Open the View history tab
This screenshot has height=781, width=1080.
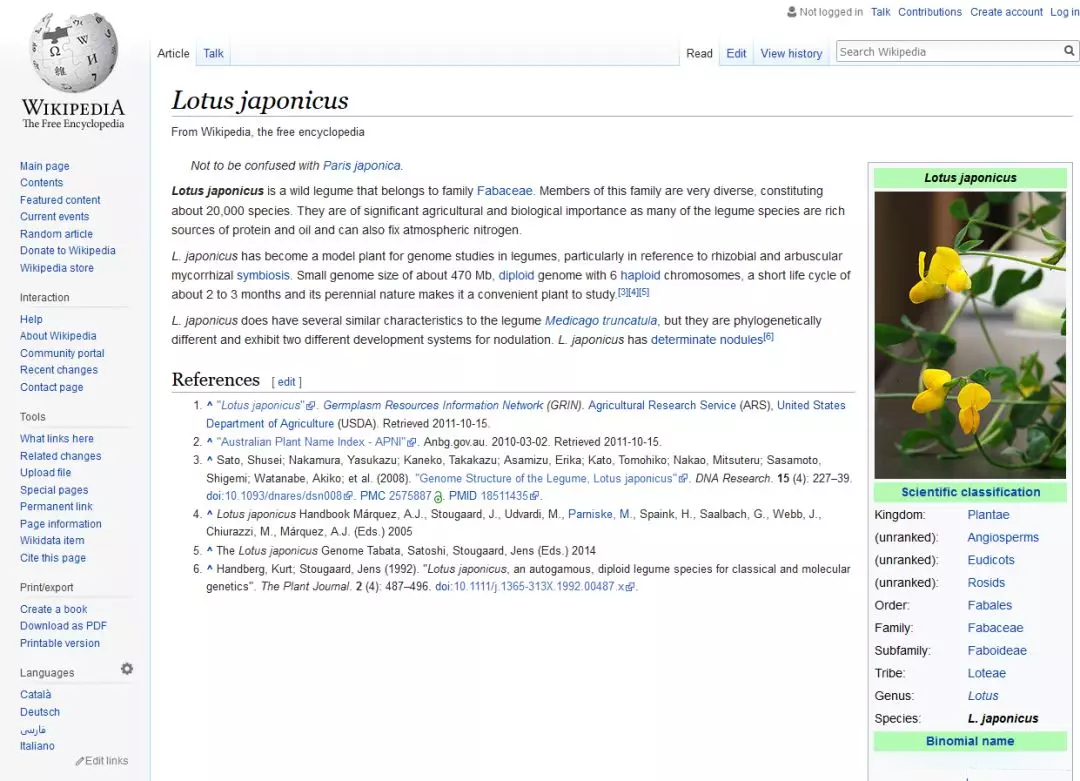(790, 54)
